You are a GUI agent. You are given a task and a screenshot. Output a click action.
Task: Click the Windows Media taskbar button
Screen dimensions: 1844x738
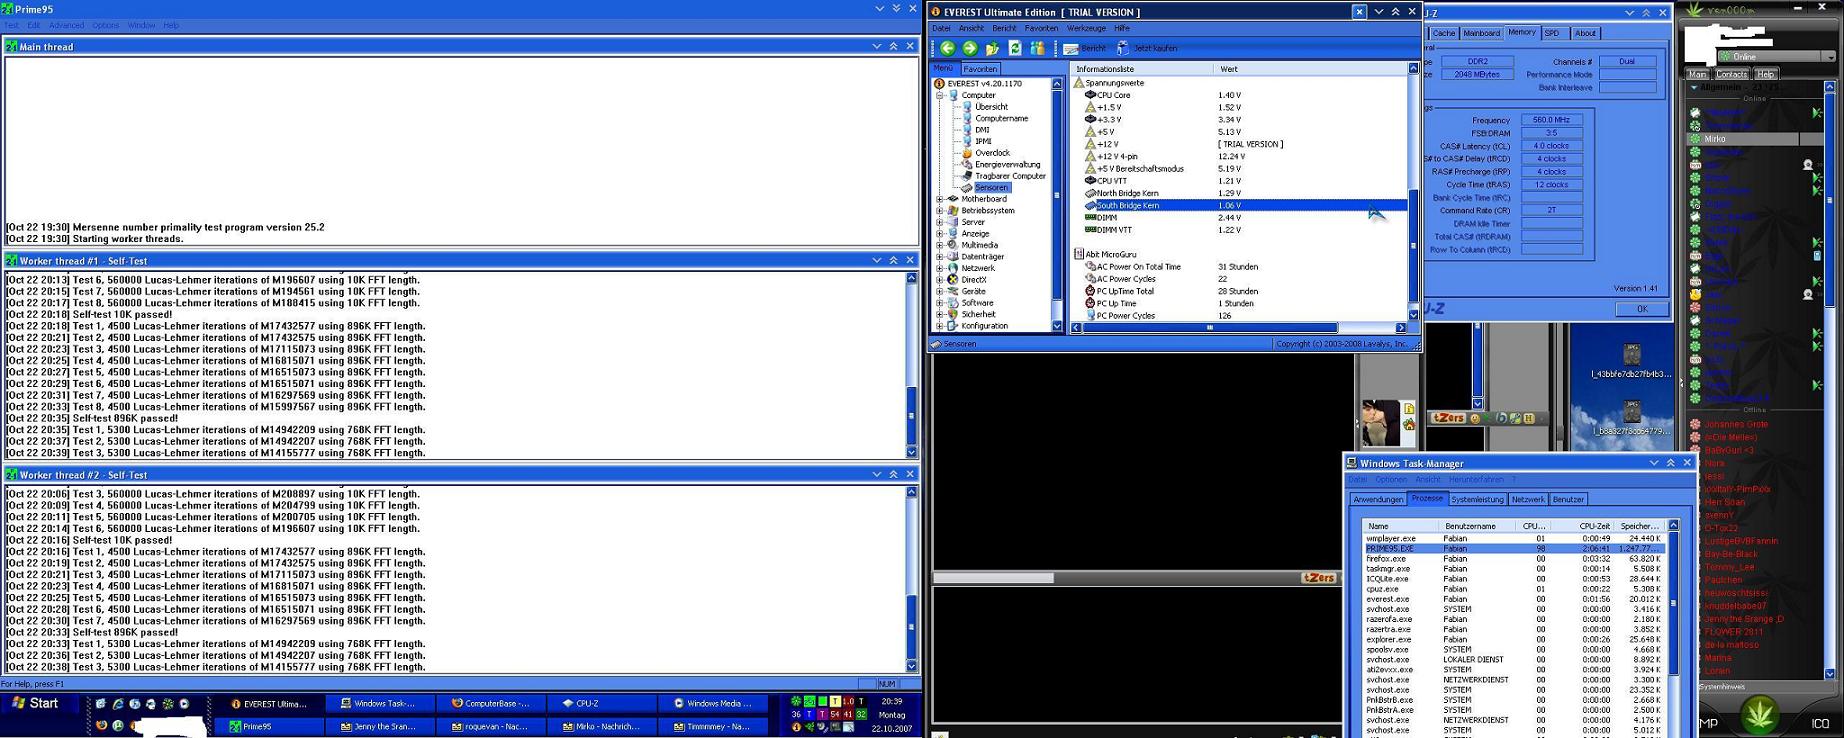pos(713,703)
